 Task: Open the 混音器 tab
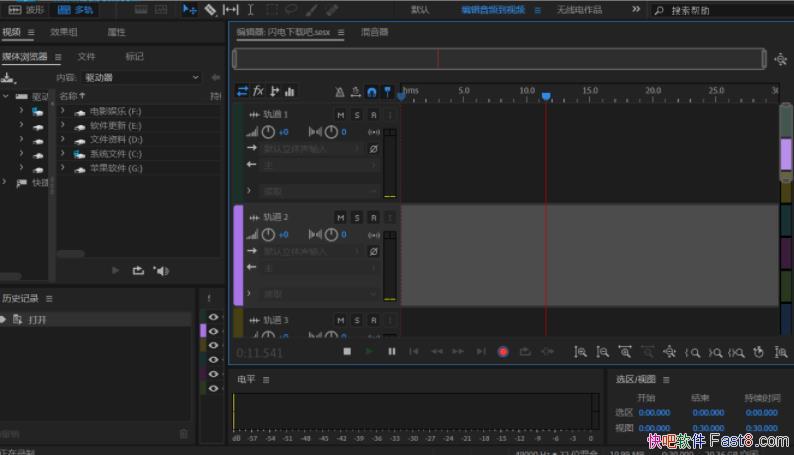374,32
